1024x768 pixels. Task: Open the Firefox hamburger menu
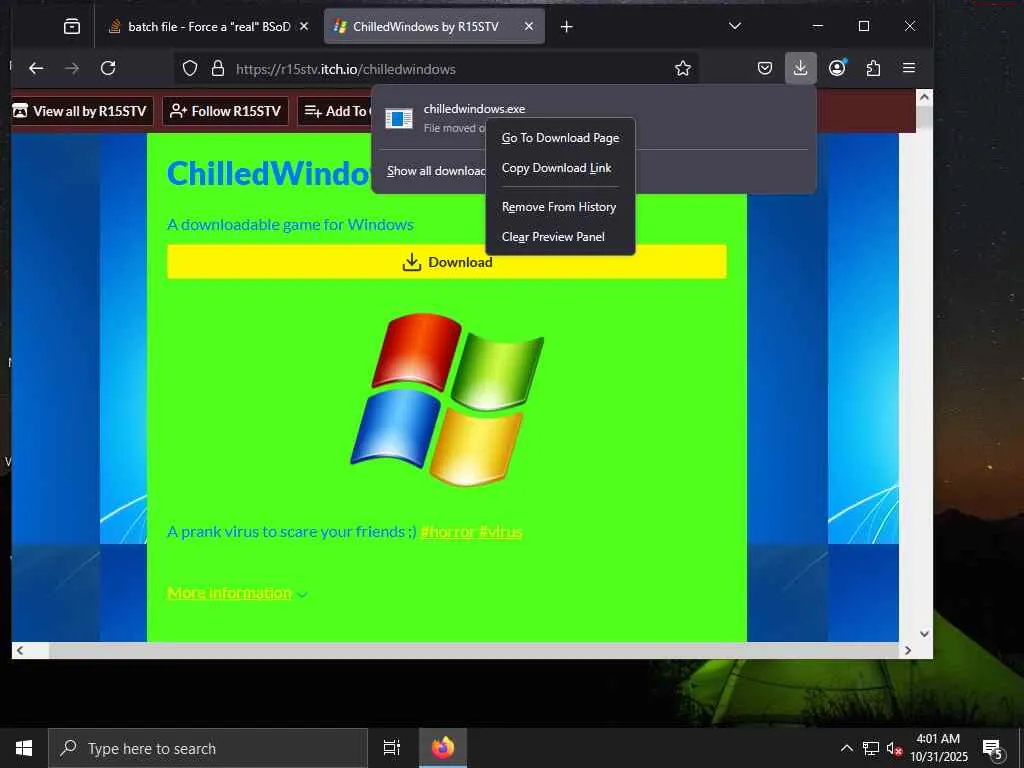coord(908,68)
